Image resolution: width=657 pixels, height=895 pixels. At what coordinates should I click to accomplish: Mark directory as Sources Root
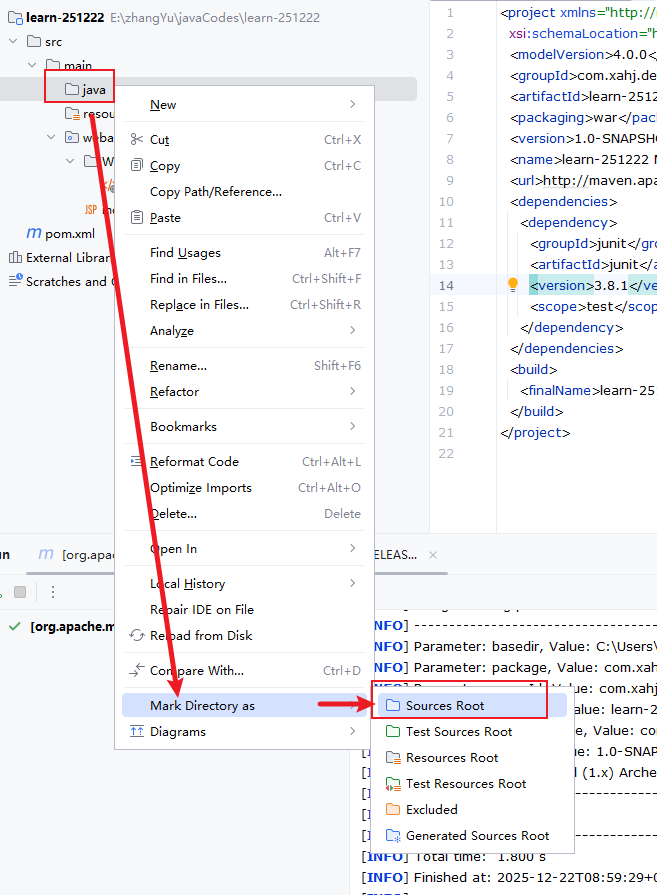(x=471, y=705)
